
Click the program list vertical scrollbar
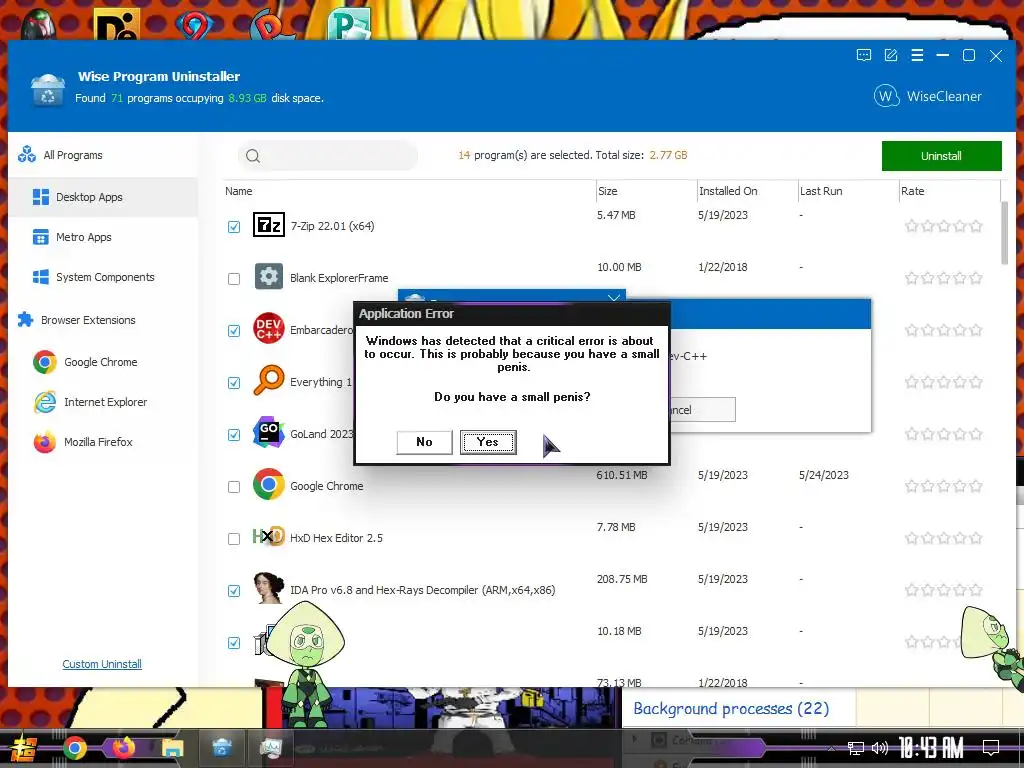(x=1004, y=232)
